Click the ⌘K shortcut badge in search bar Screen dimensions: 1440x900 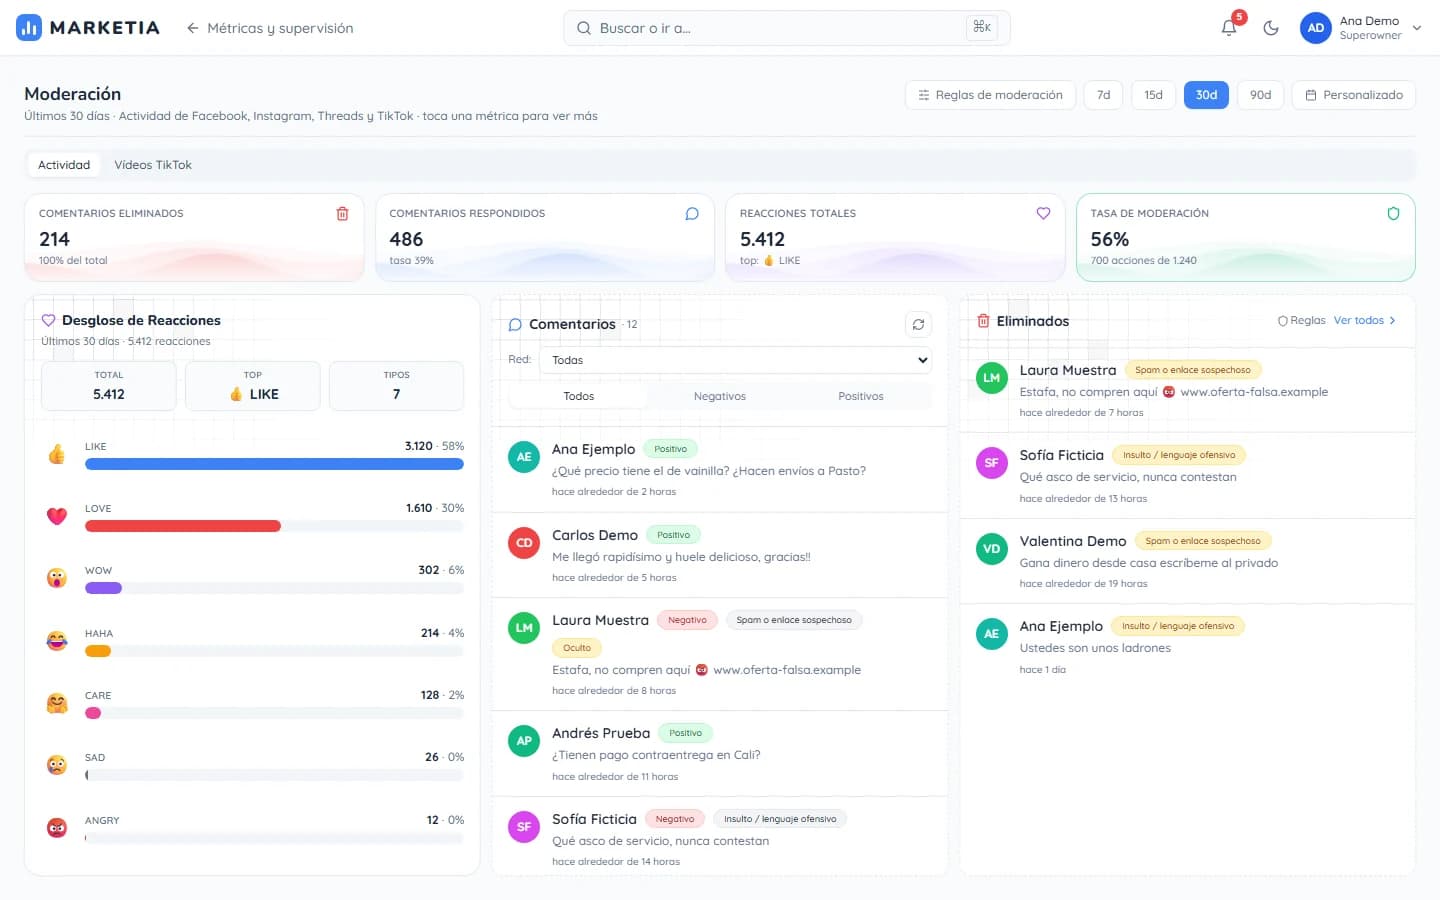(x=982, y=27)
